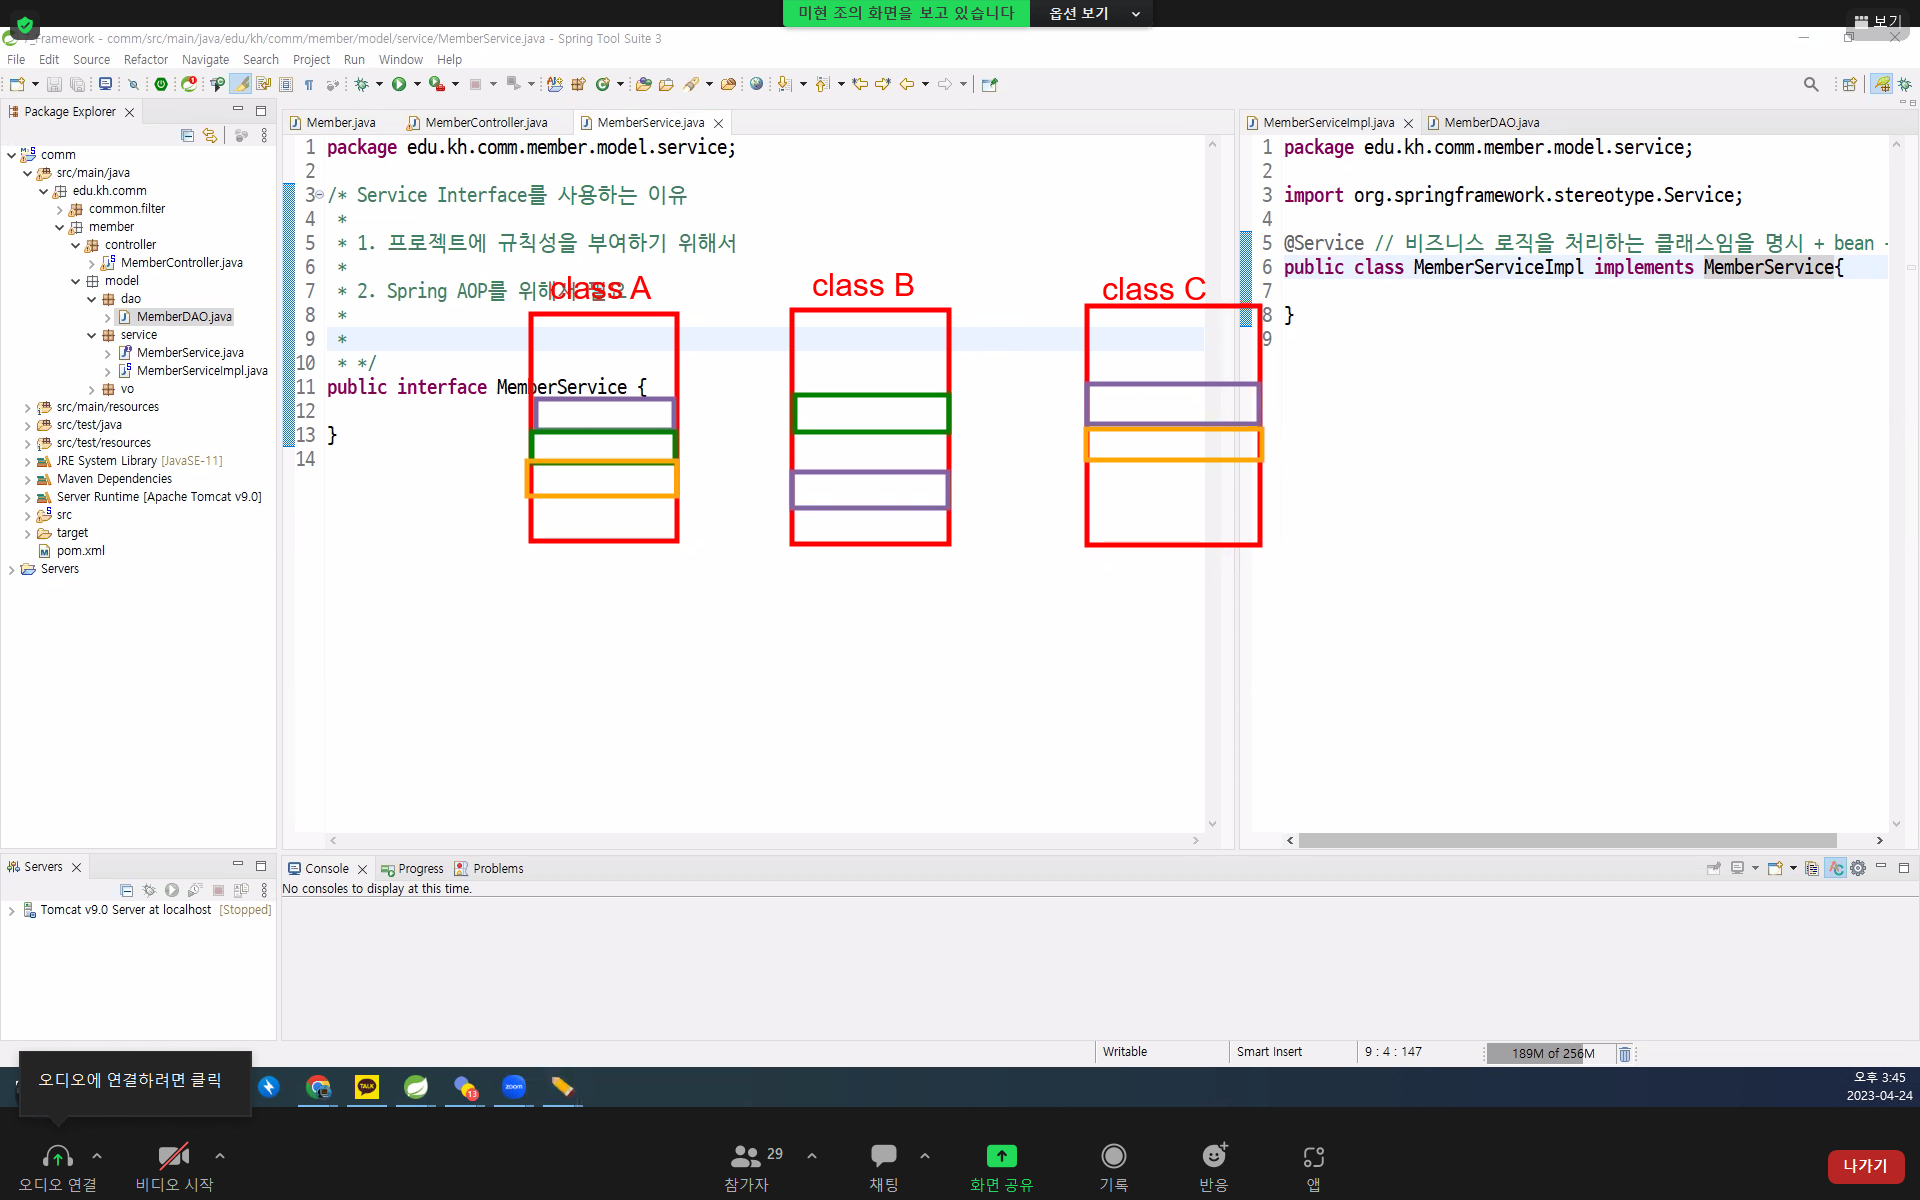
Task: Open Package Explorer View Menu dots
Action: (x=264, y=135)
